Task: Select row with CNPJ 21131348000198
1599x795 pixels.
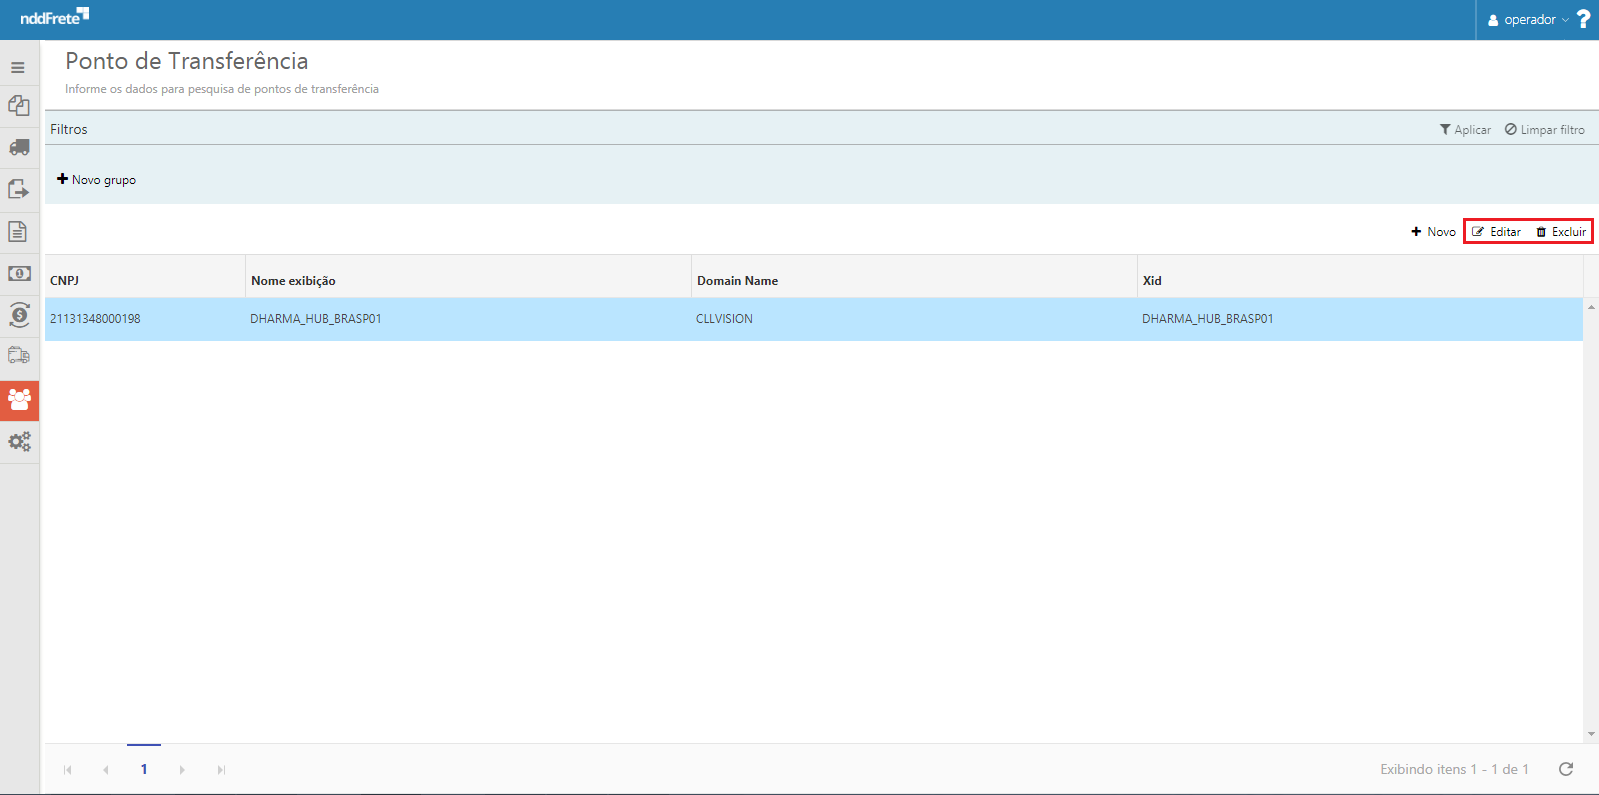Action: (96, 319)
